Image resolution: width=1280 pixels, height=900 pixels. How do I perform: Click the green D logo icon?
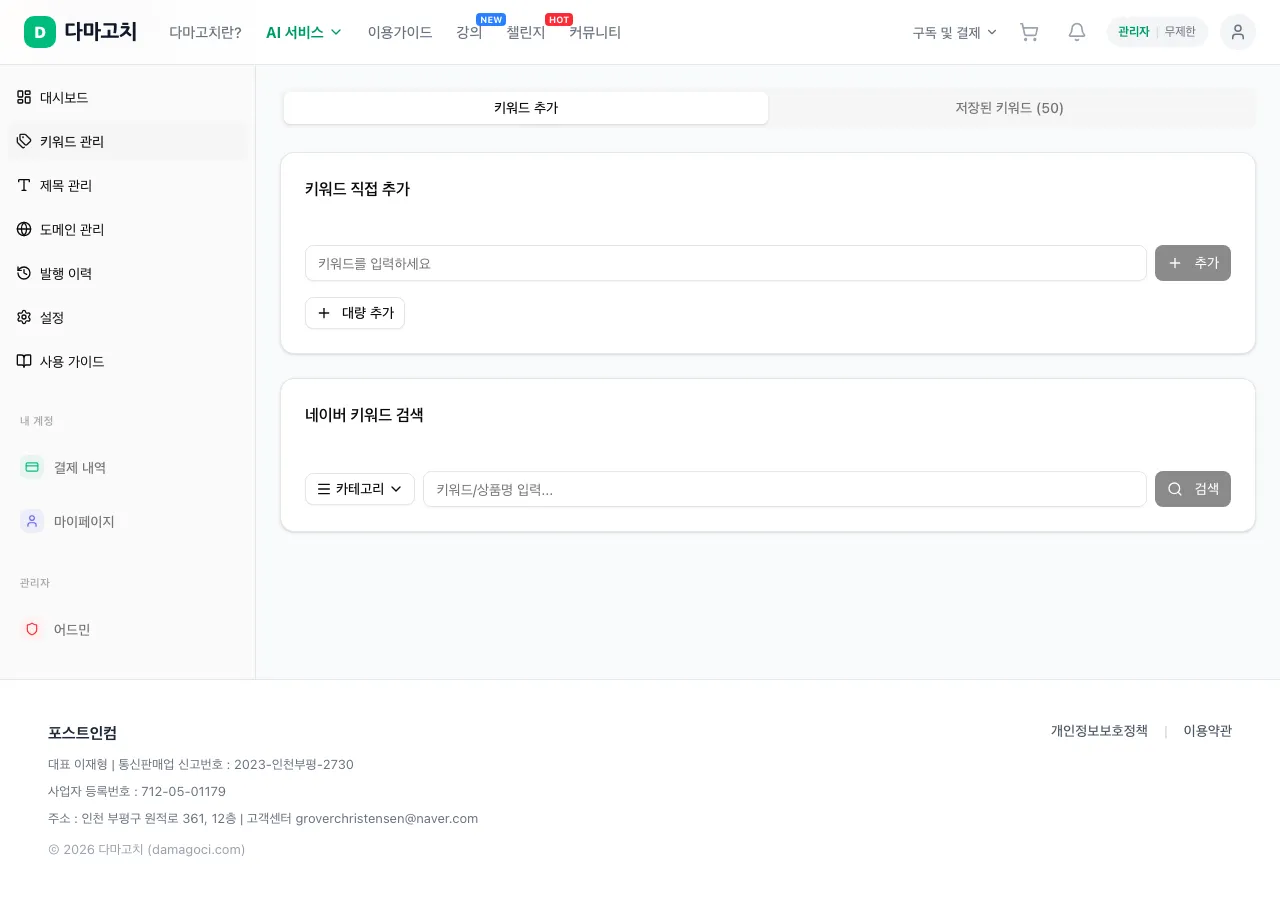click(x=40, y=32)
